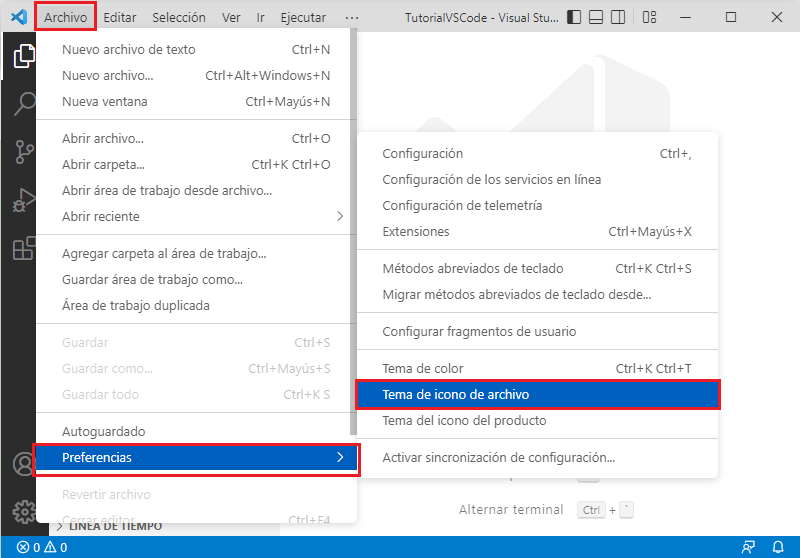The width and height of the screenshot is (800, 558).
Task: Open Configuración de telemetría
Action: (x=537, y=206)
